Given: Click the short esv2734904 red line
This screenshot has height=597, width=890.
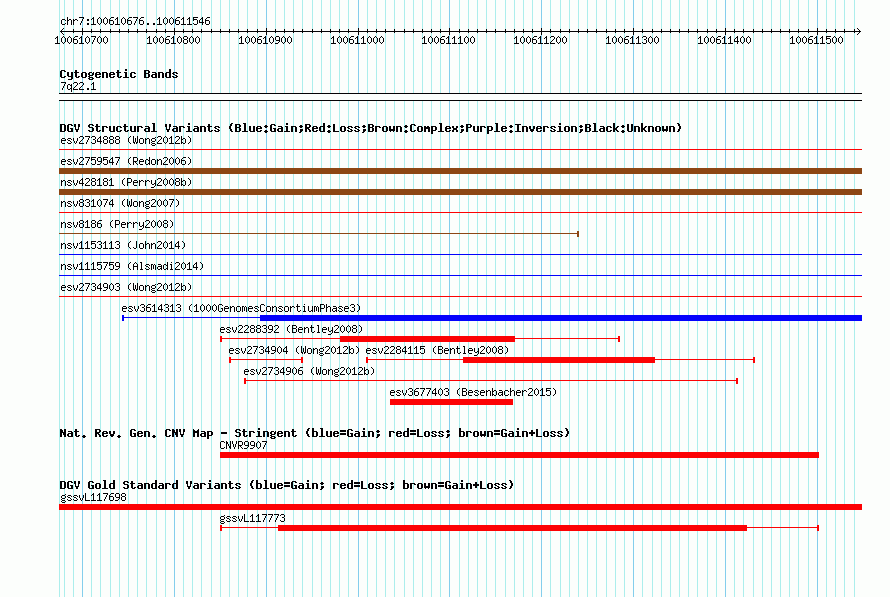Looking at the screenshot, I should [x=266, y=360].
